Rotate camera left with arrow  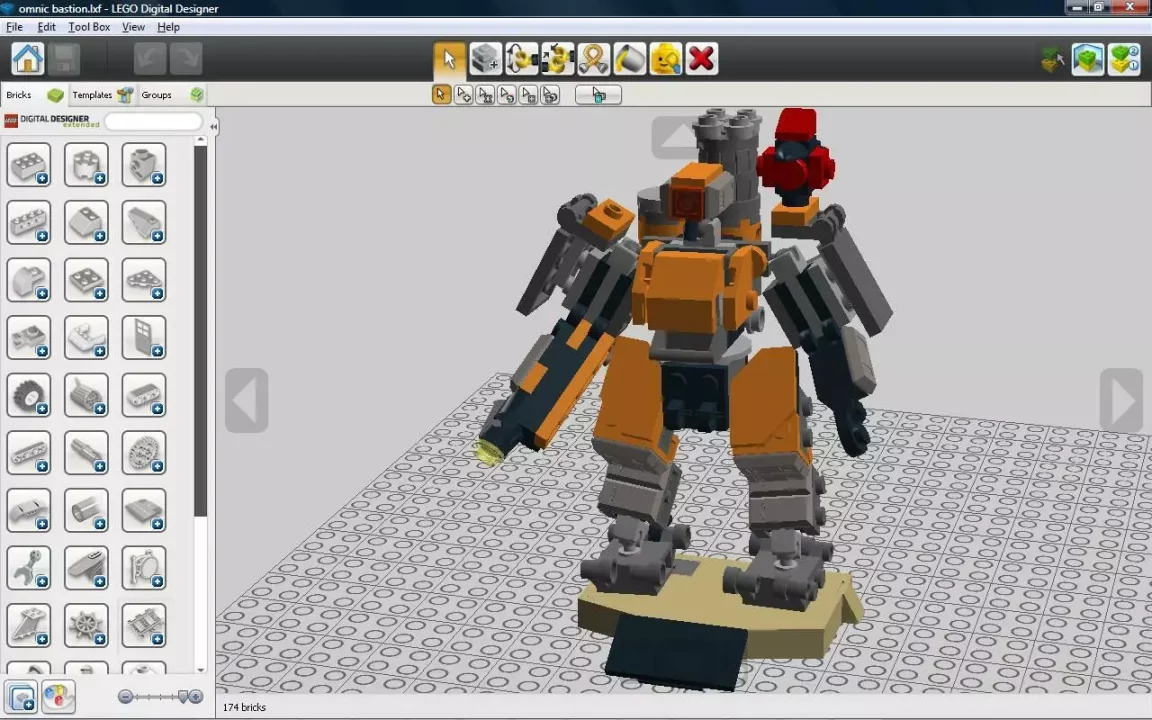[247, 400]
